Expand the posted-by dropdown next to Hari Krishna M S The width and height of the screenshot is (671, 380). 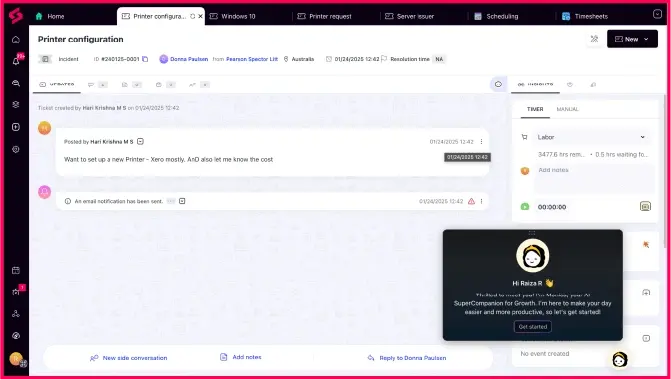[140, 142]
